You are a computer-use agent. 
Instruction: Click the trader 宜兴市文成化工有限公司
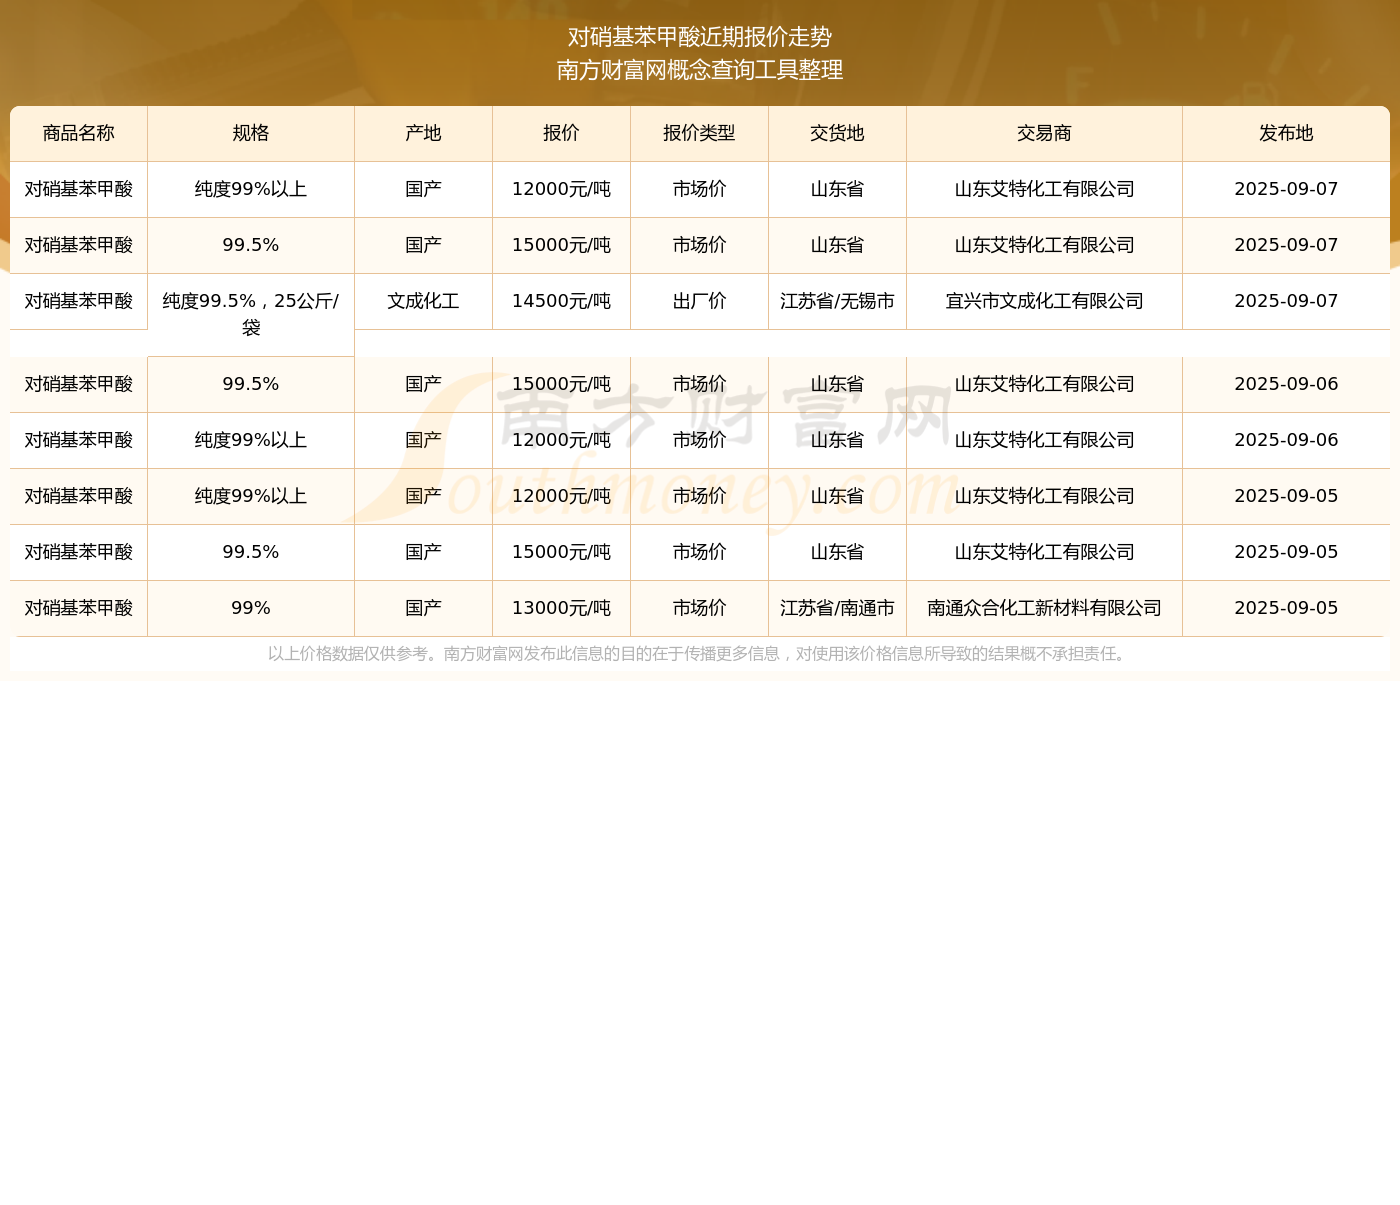[x=1045, y=302]
